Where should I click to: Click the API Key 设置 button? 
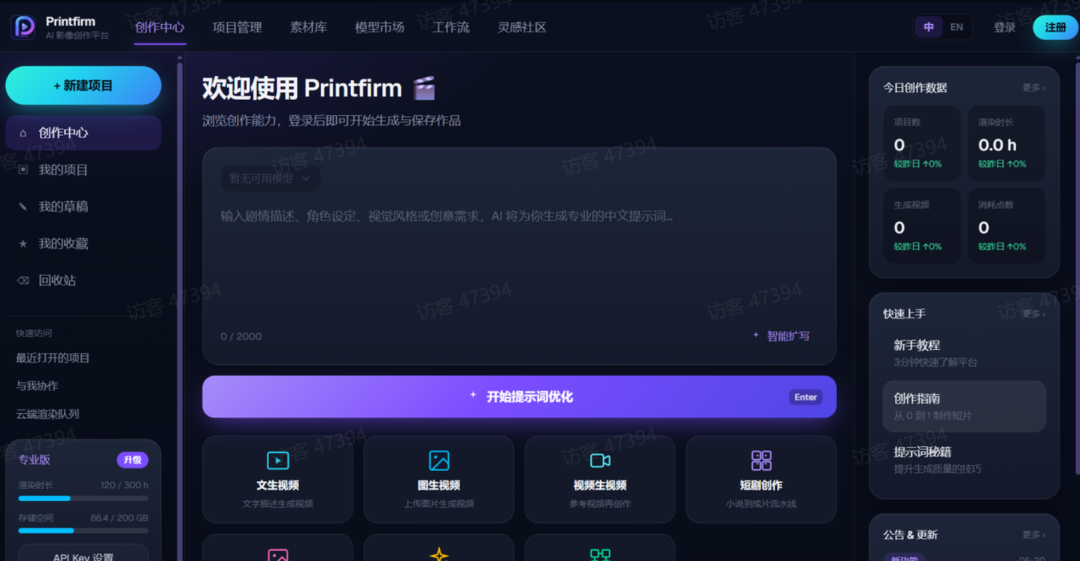[83, 554]
